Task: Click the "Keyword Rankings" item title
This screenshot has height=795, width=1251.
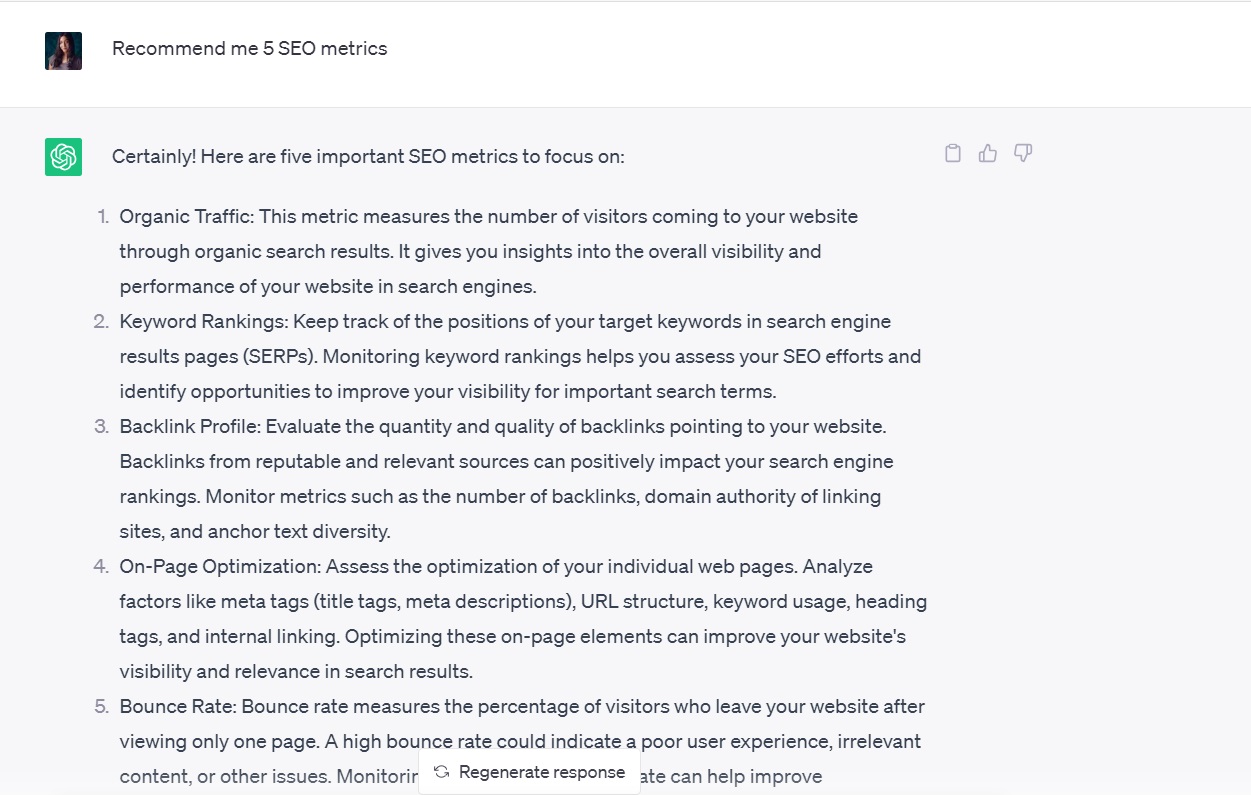Action: 203,321
